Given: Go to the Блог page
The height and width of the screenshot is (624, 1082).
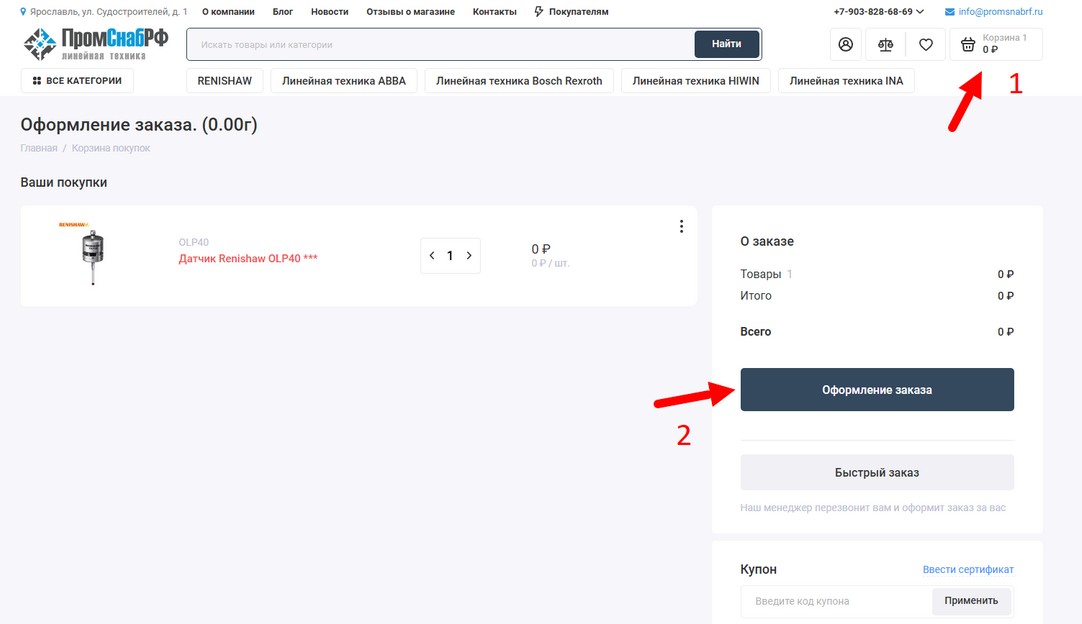Looking at the screenshot, I should [283, 12].
